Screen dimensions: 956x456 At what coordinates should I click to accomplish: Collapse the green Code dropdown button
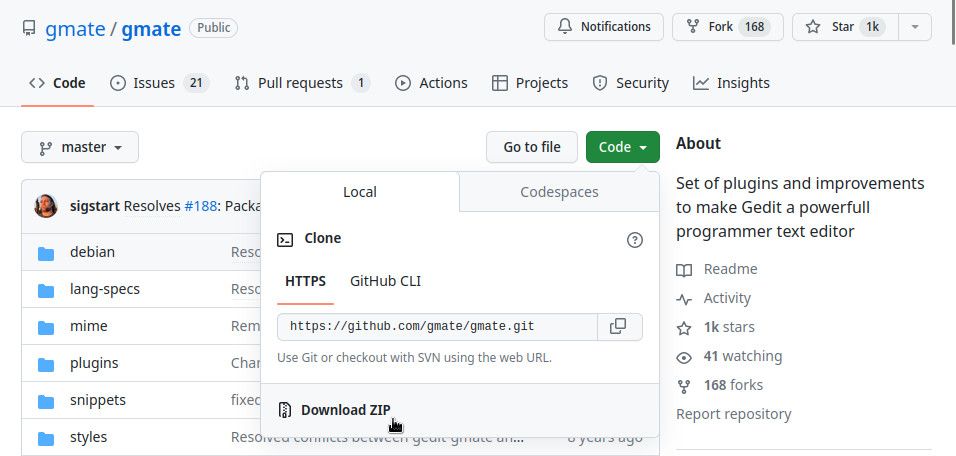coord(622,147)
